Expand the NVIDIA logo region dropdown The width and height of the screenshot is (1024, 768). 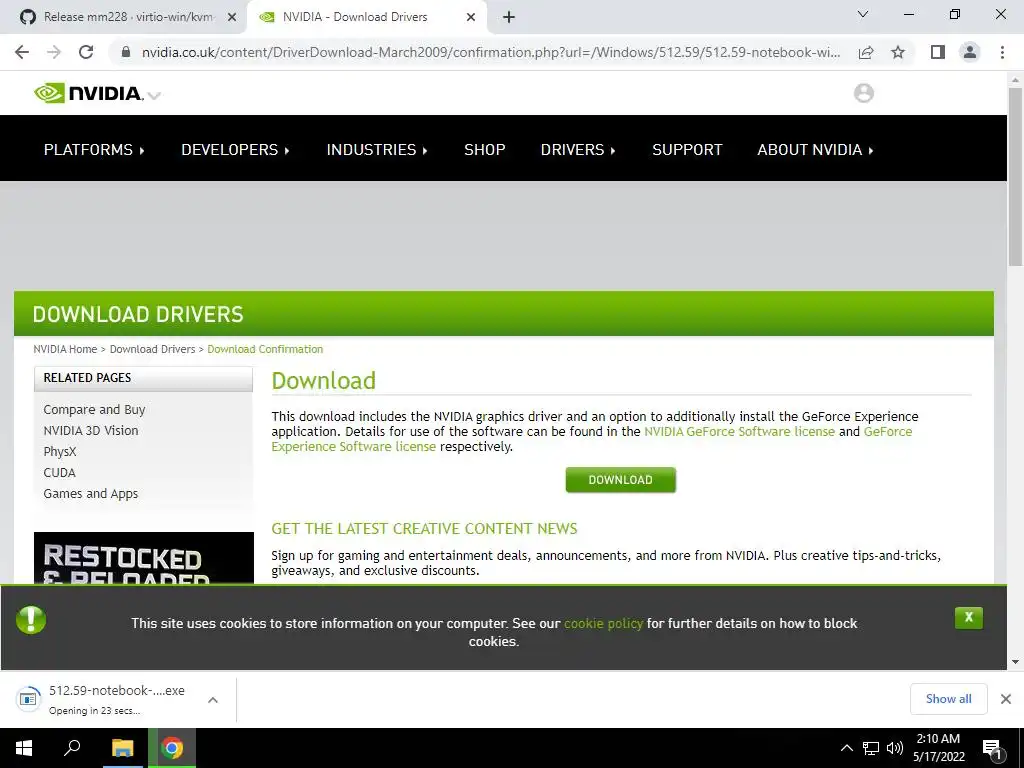[154, 95]
